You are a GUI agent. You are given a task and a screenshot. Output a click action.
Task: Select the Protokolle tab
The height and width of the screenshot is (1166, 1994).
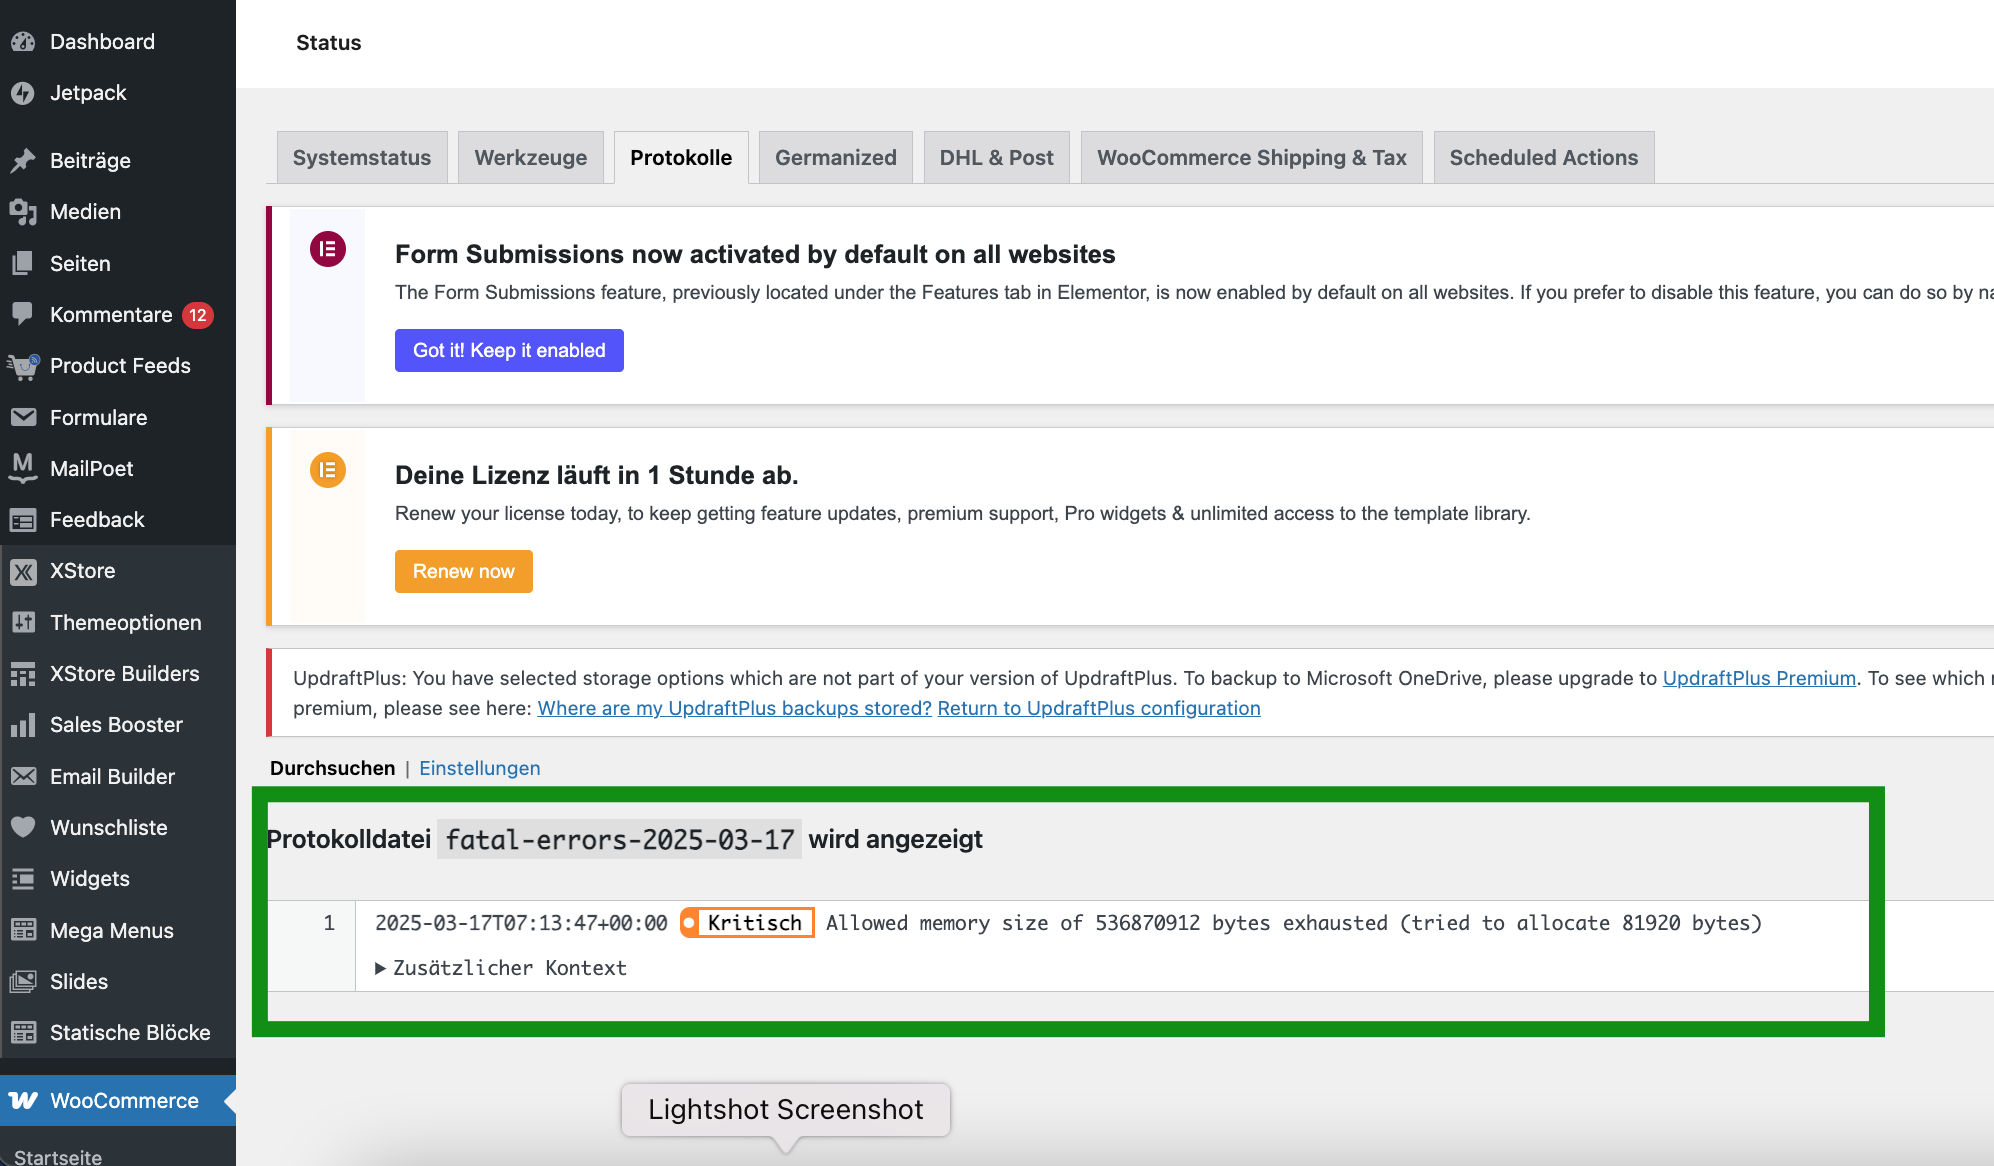click(681, 157)
